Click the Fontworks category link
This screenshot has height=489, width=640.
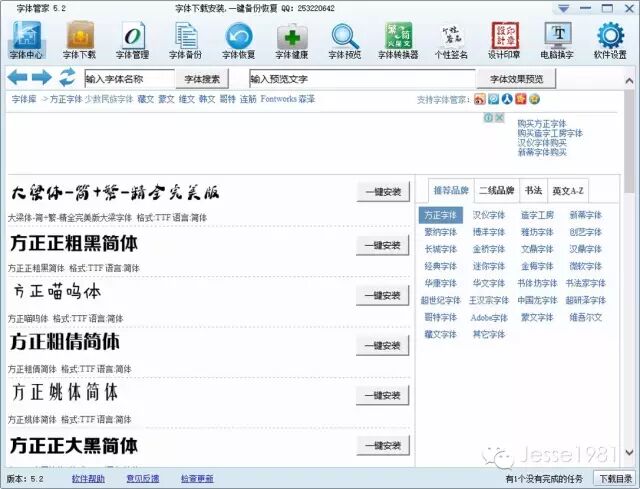(x=279, y=99)
